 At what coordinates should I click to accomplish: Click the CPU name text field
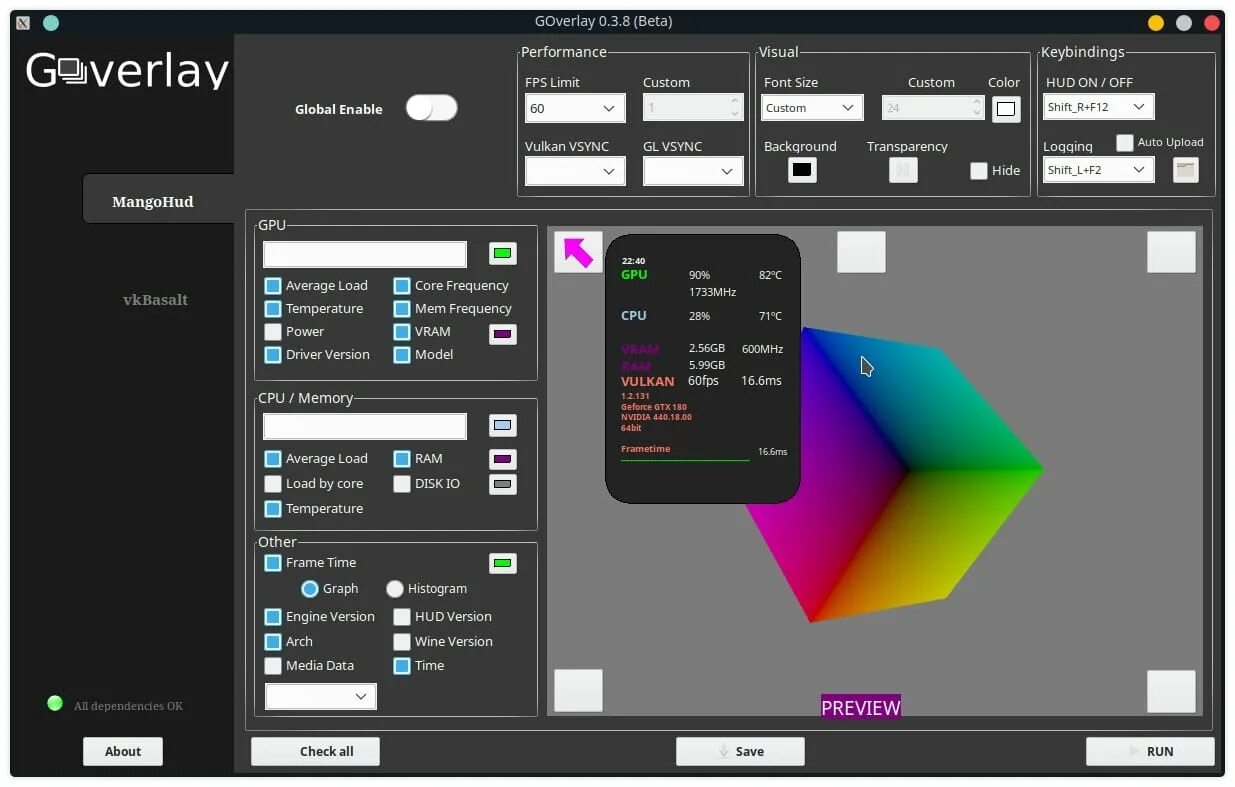point(365,426)
